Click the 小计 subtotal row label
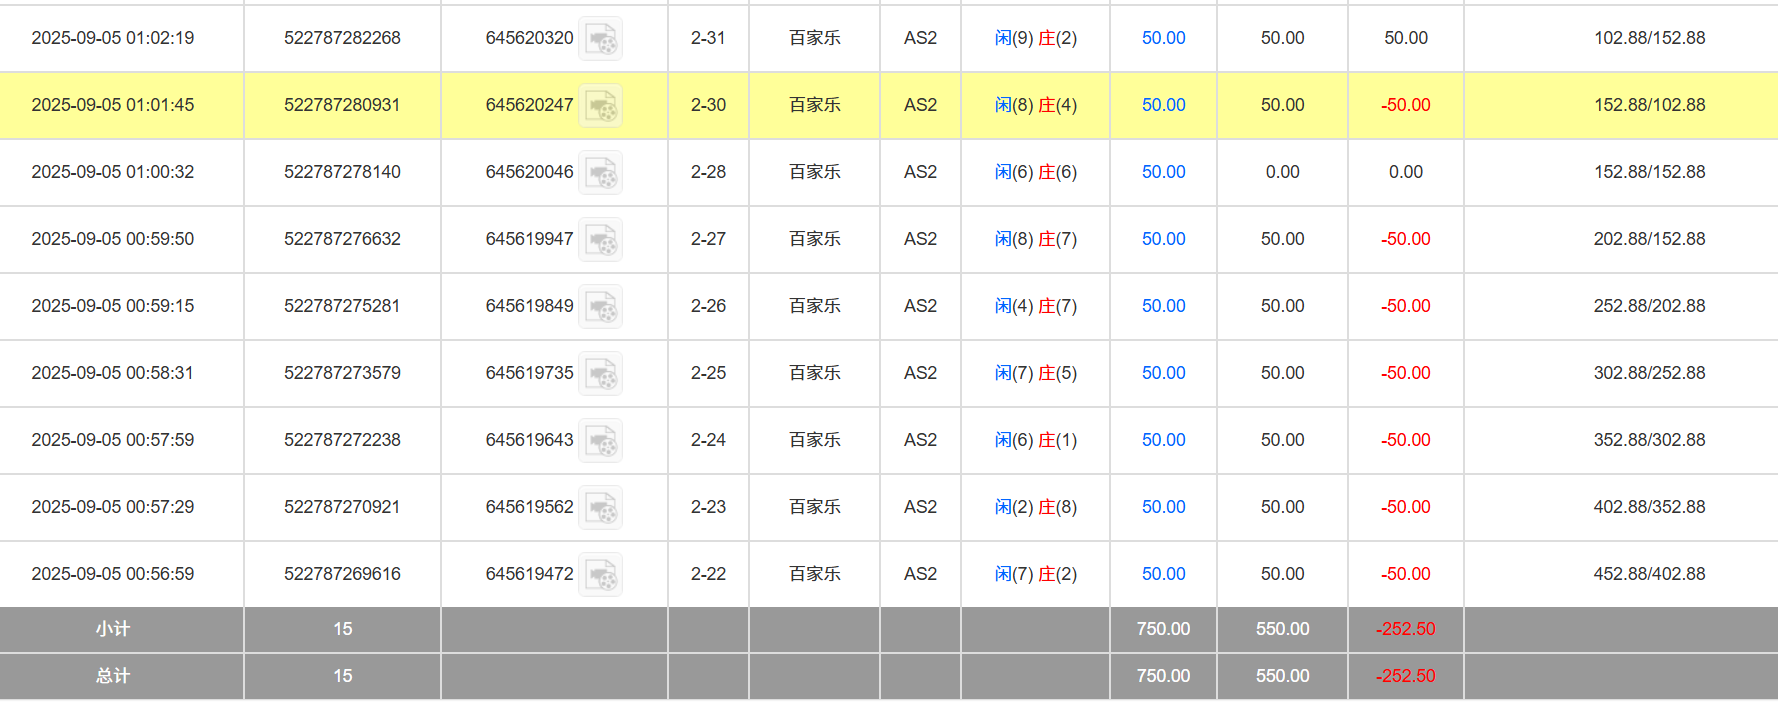This screenshot has height=707, width=1778. coord(113,629)
